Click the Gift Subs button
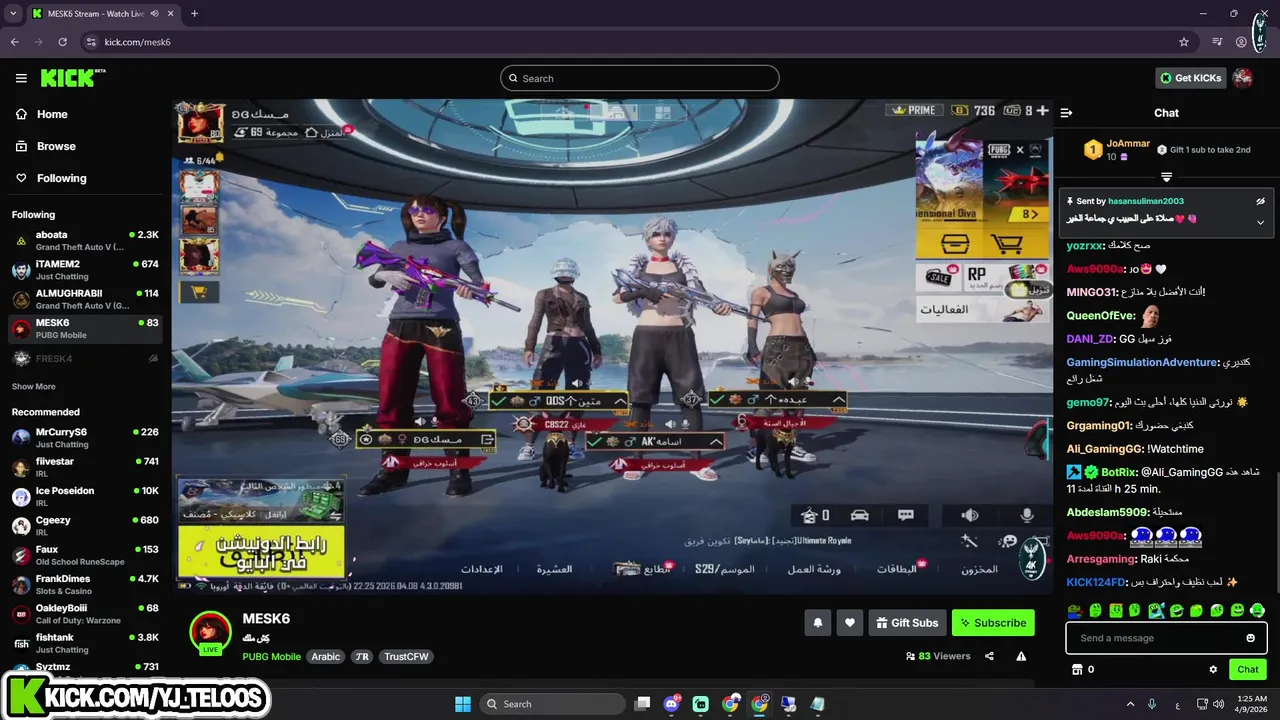 point(907,622)
